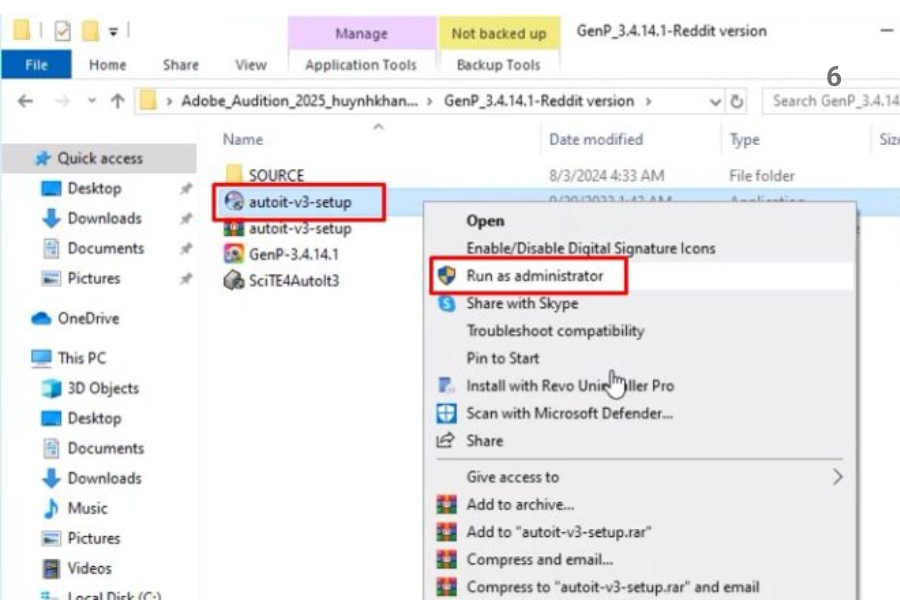Select Troubleshoot compatibility in context menu
This screenshot has width=900, height=600.
point(555,331)
